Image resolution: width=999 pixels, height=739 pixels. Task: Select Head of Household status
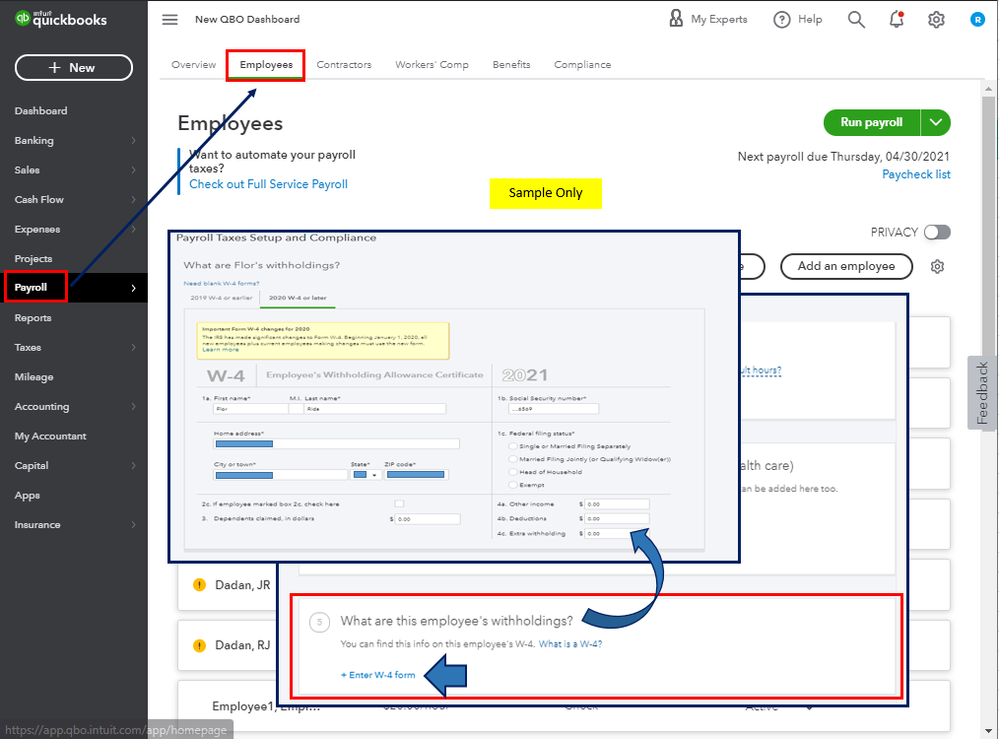pos(513,472)
